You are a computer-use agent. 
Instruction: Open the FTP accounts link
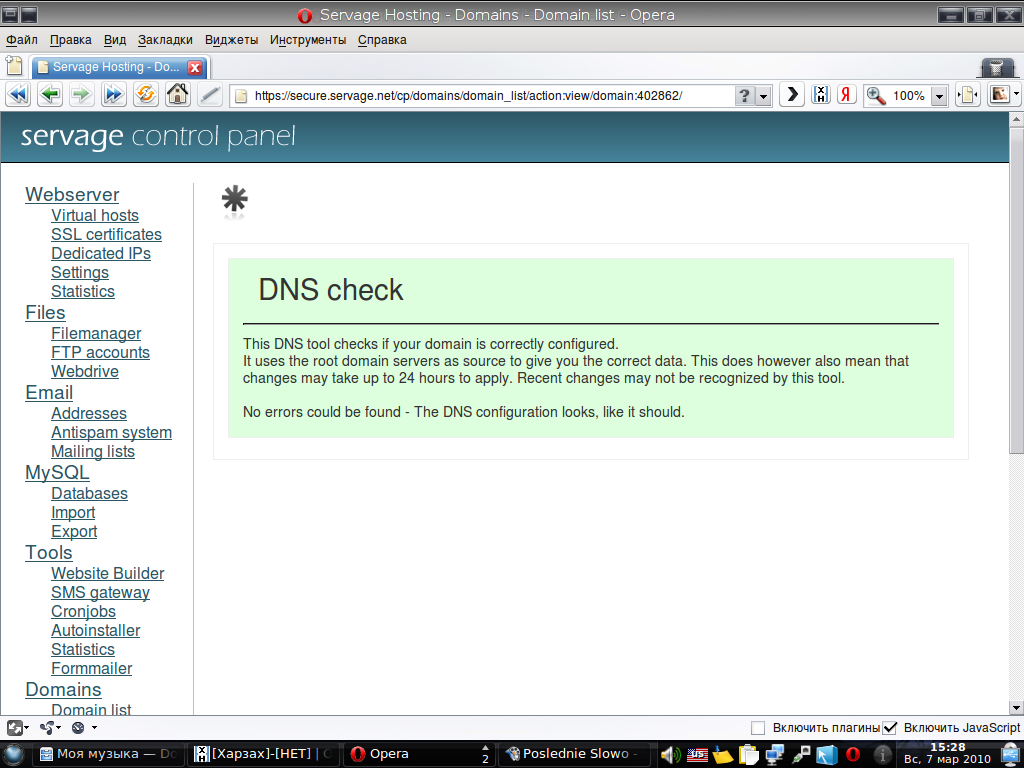coord(101,353)
